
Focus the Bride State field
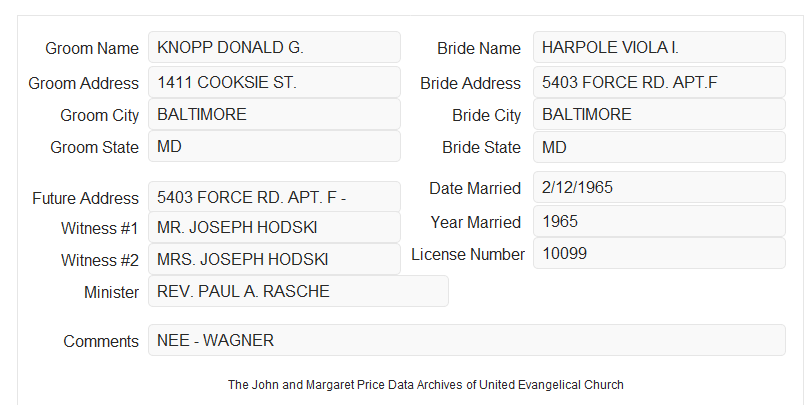point(659,147)
